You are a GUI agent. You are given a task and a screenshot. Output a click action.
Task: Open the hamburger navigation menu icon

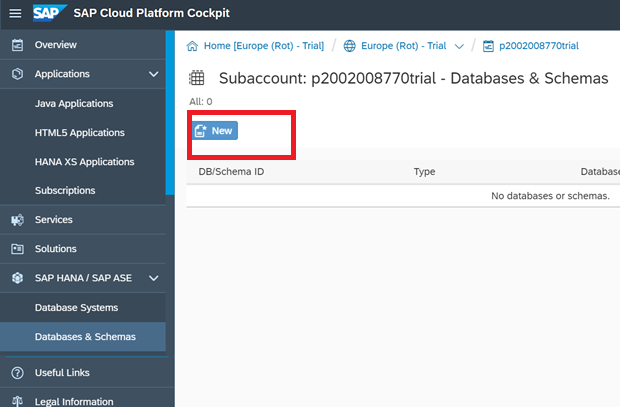[x=15, y=13]
